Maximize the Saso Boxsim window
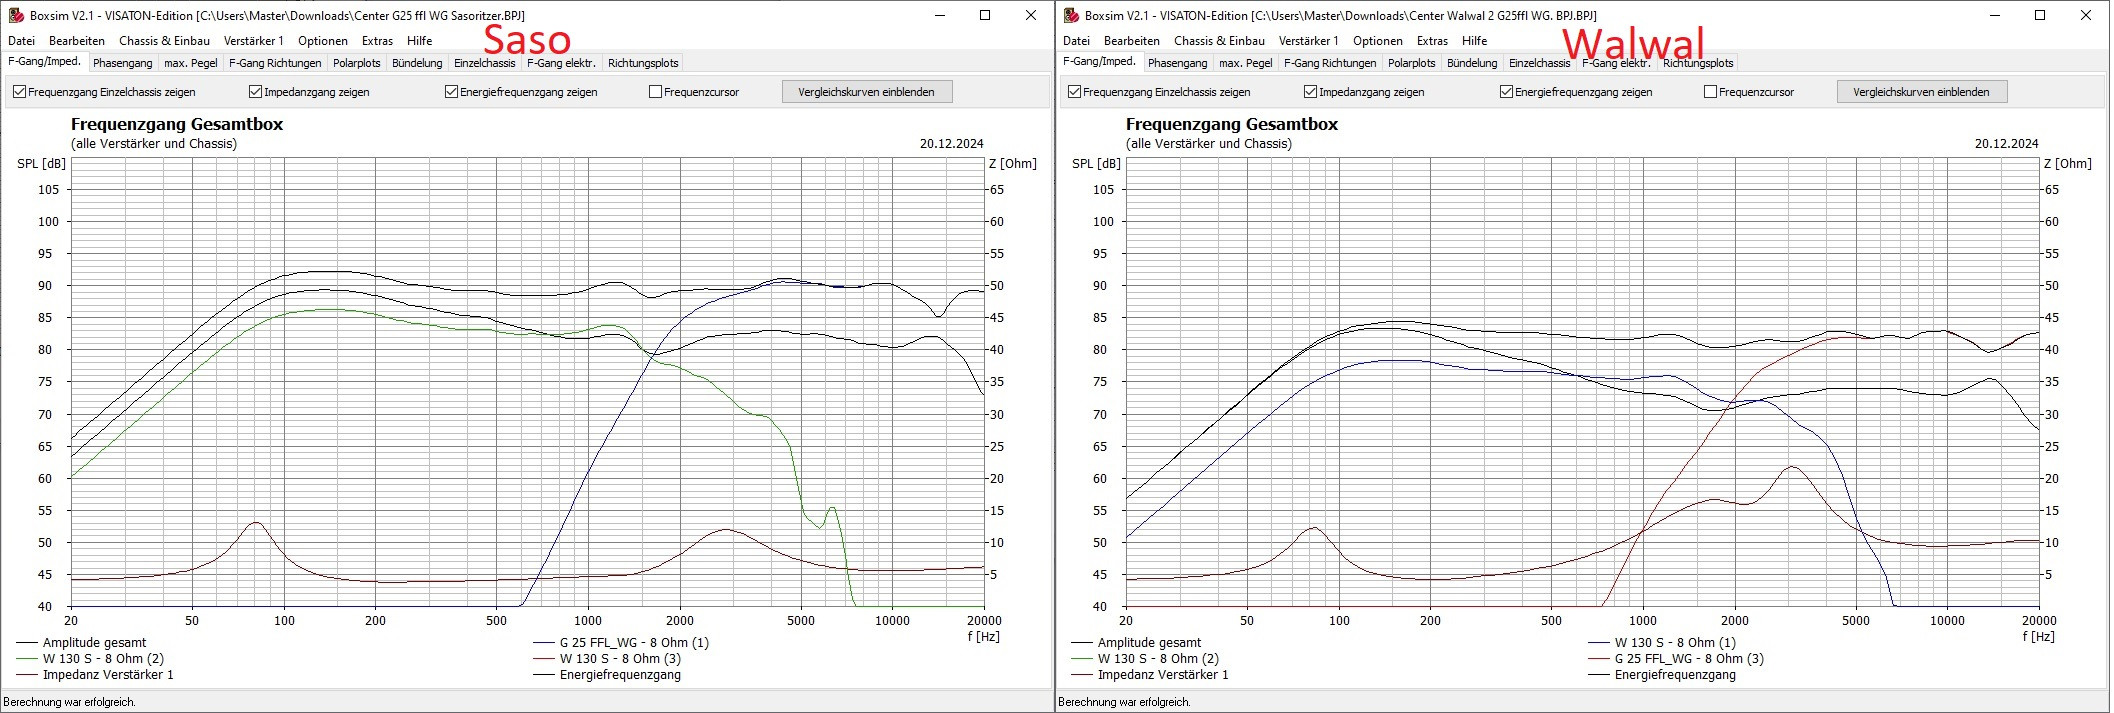 985,15
